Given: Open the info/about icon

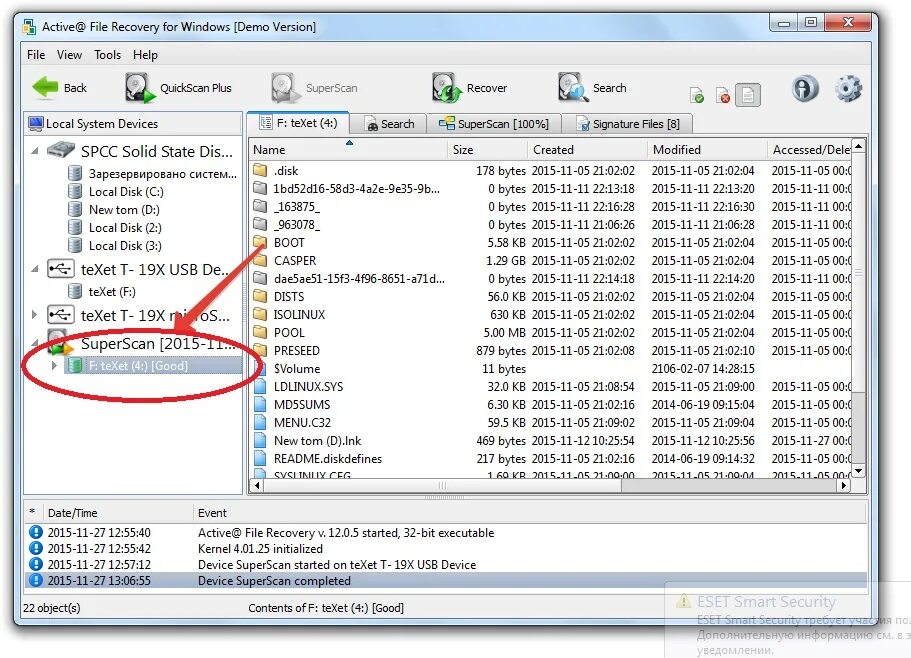Looking at the screenshot, I should point(805,89).
